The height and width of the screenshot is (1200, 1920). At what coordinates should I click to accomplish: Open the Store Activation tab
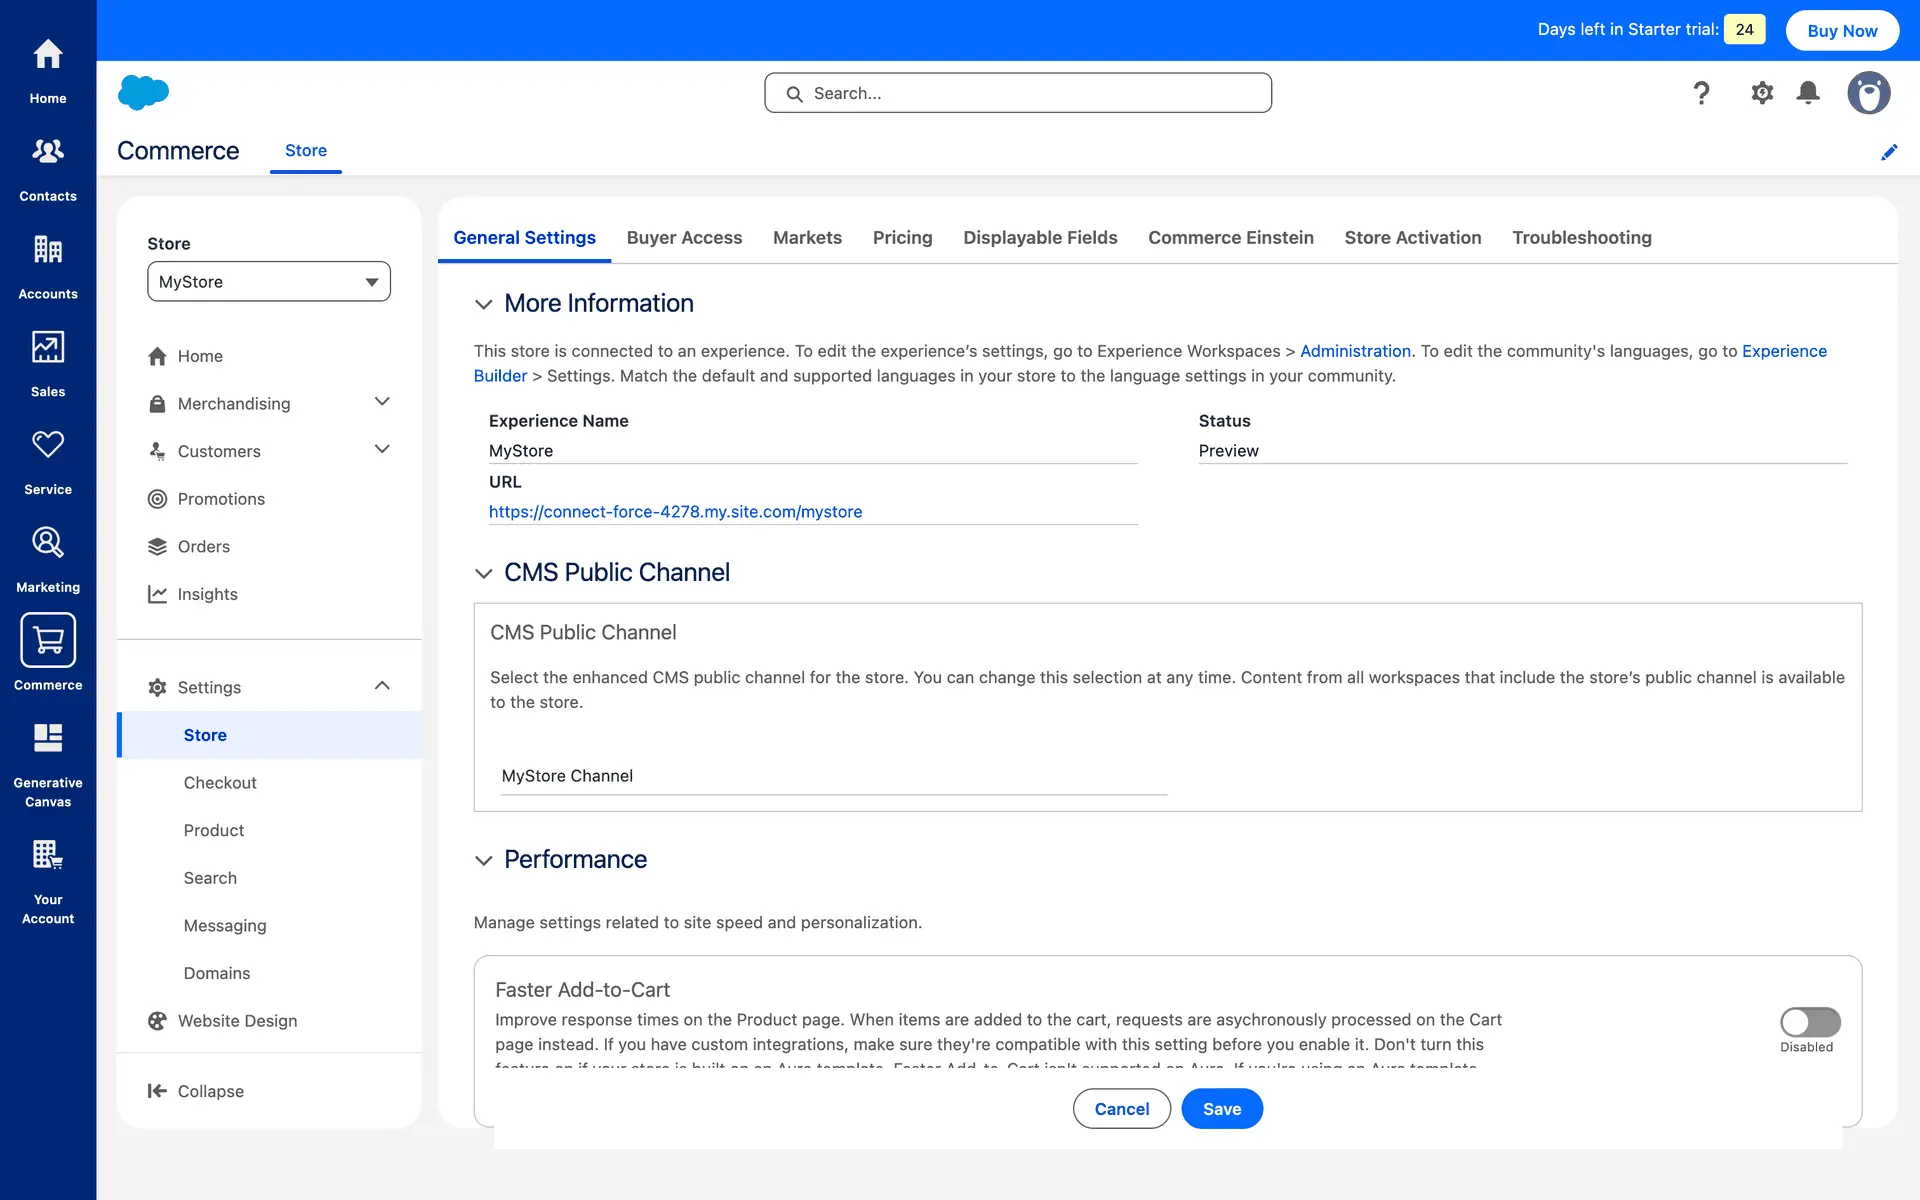coord(1412,238)
